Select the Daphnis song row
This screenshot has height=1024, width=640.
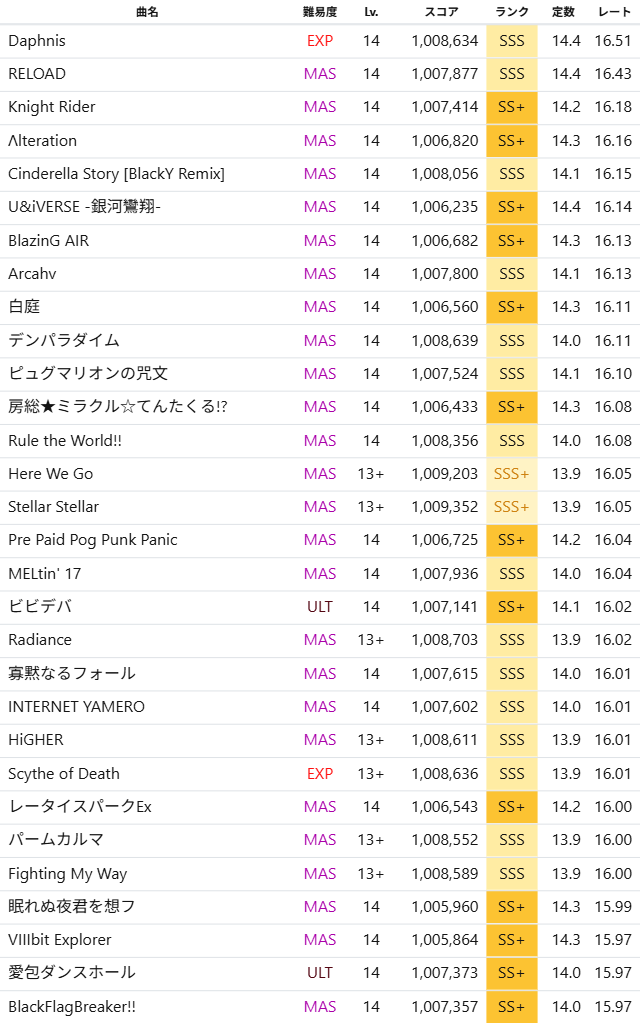pos(37,41)
